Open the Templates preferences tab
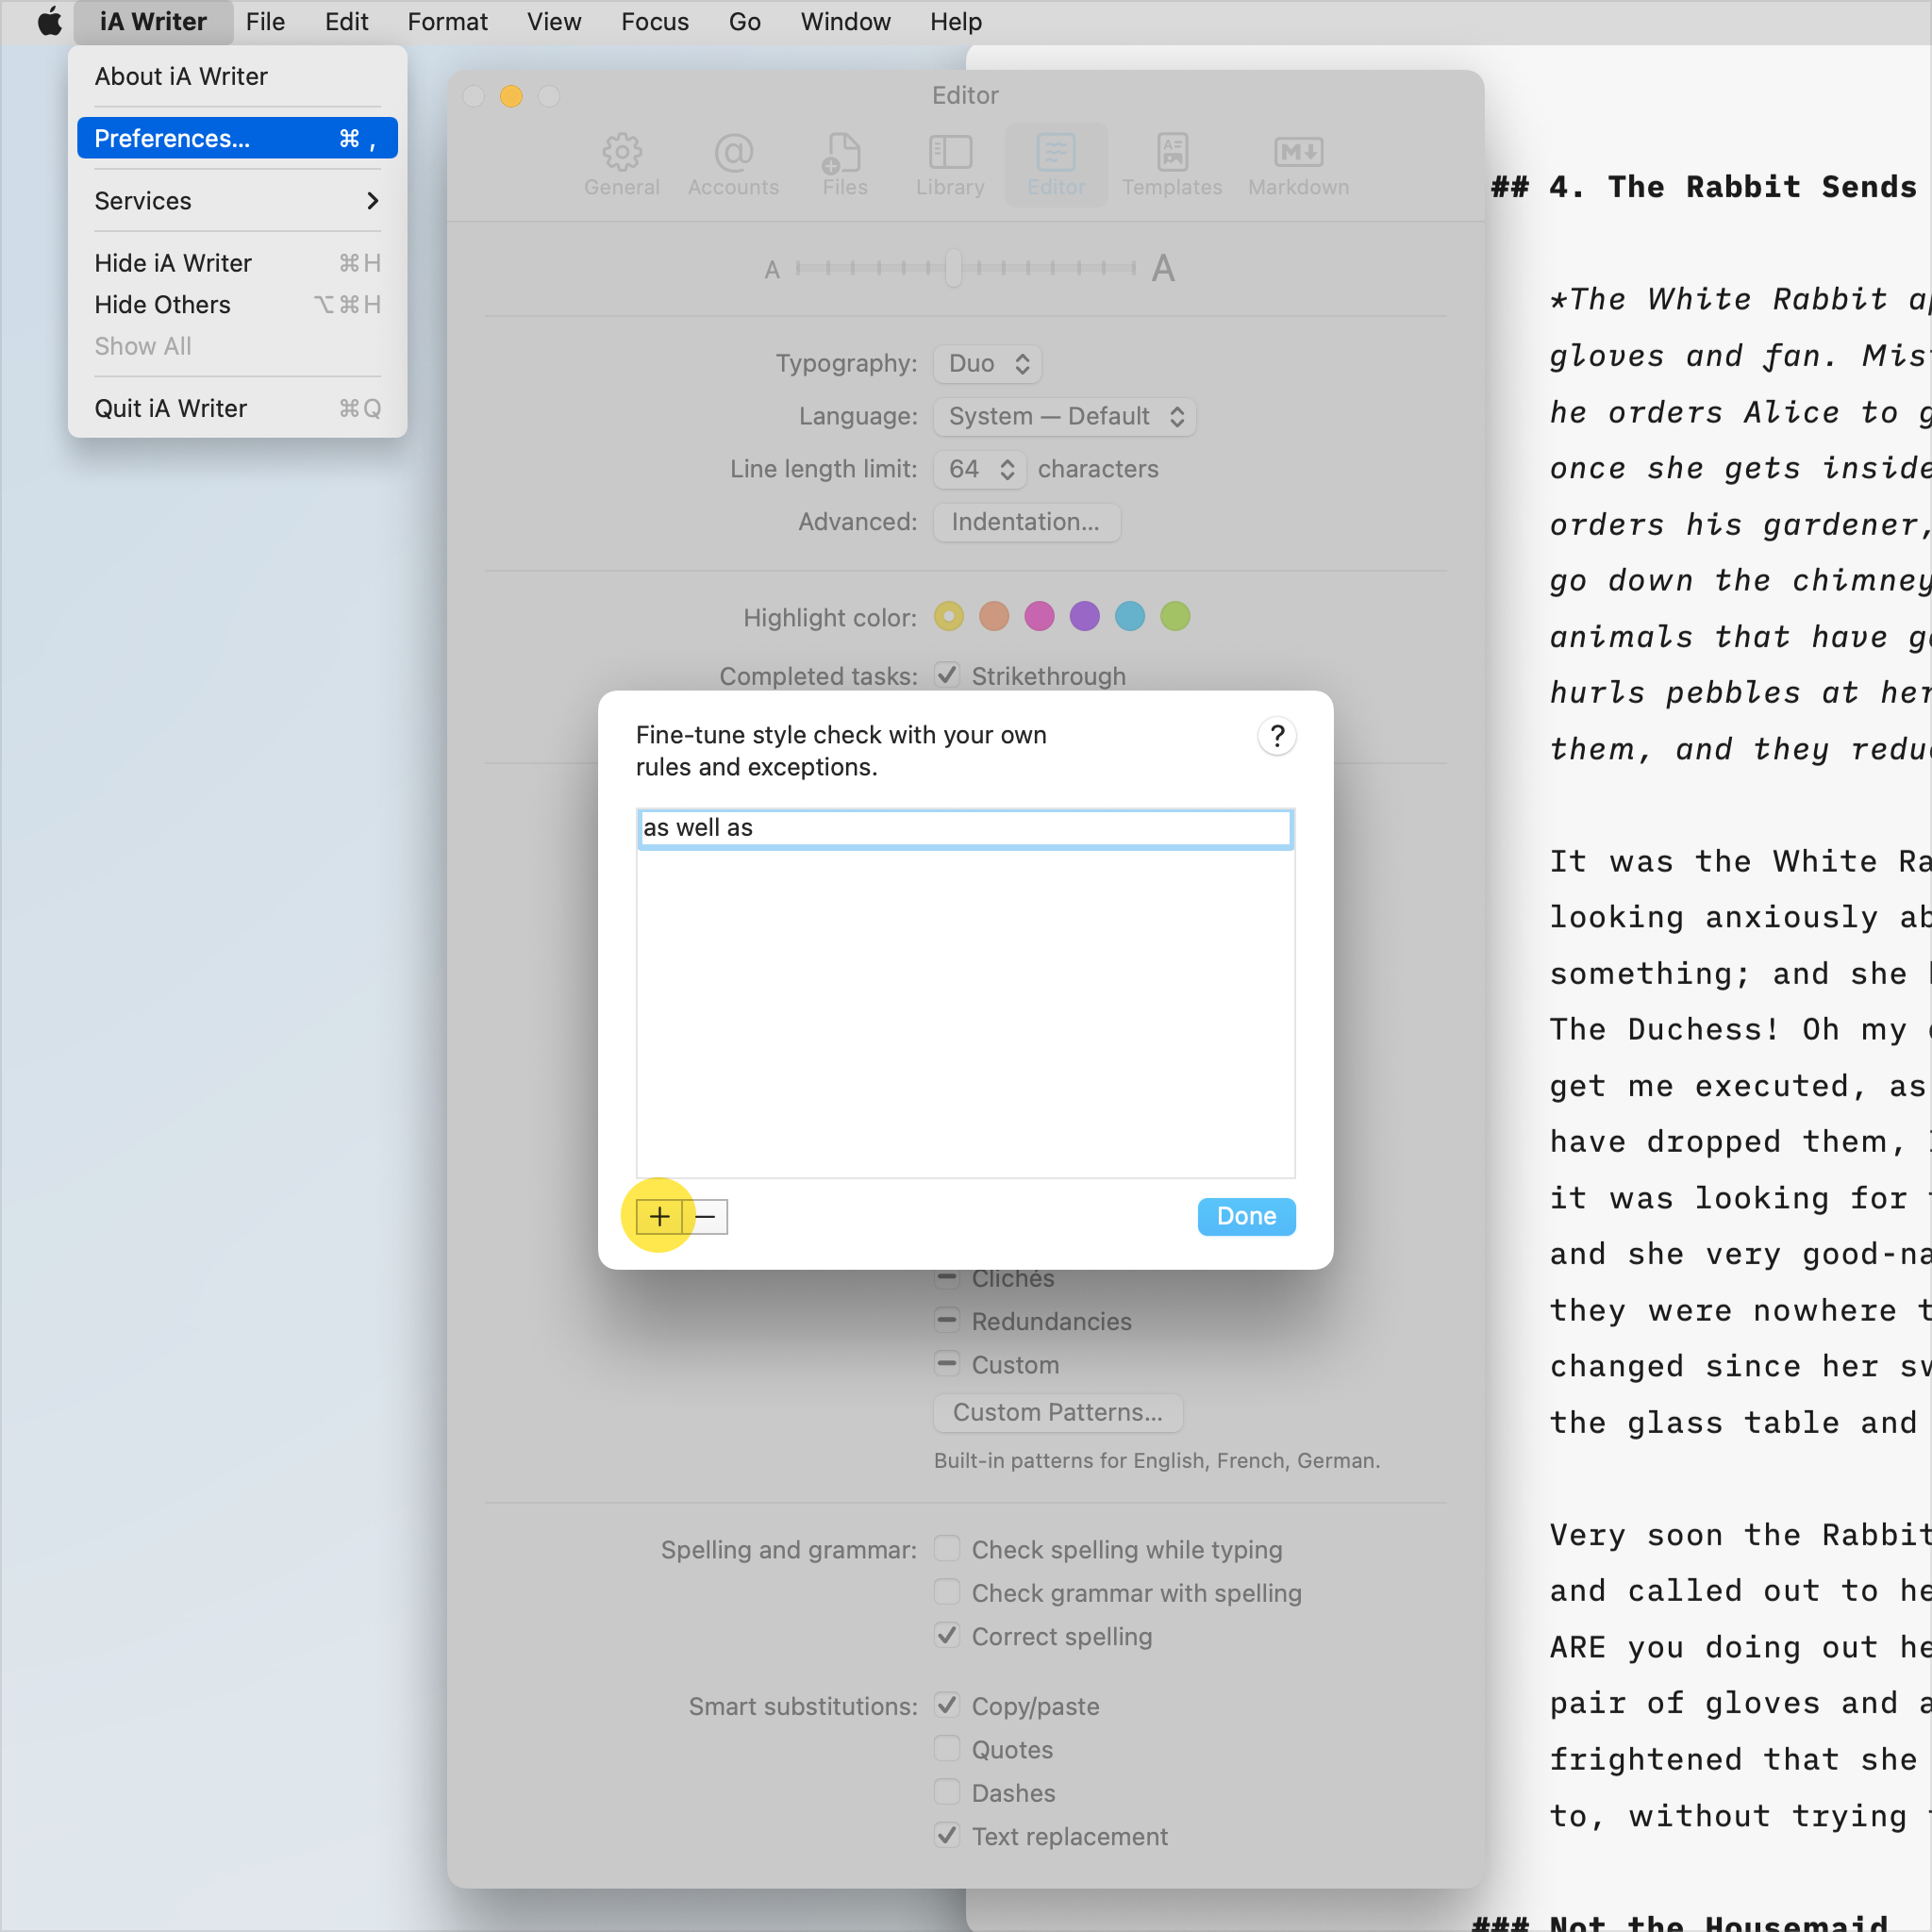 pos(1172,165)
